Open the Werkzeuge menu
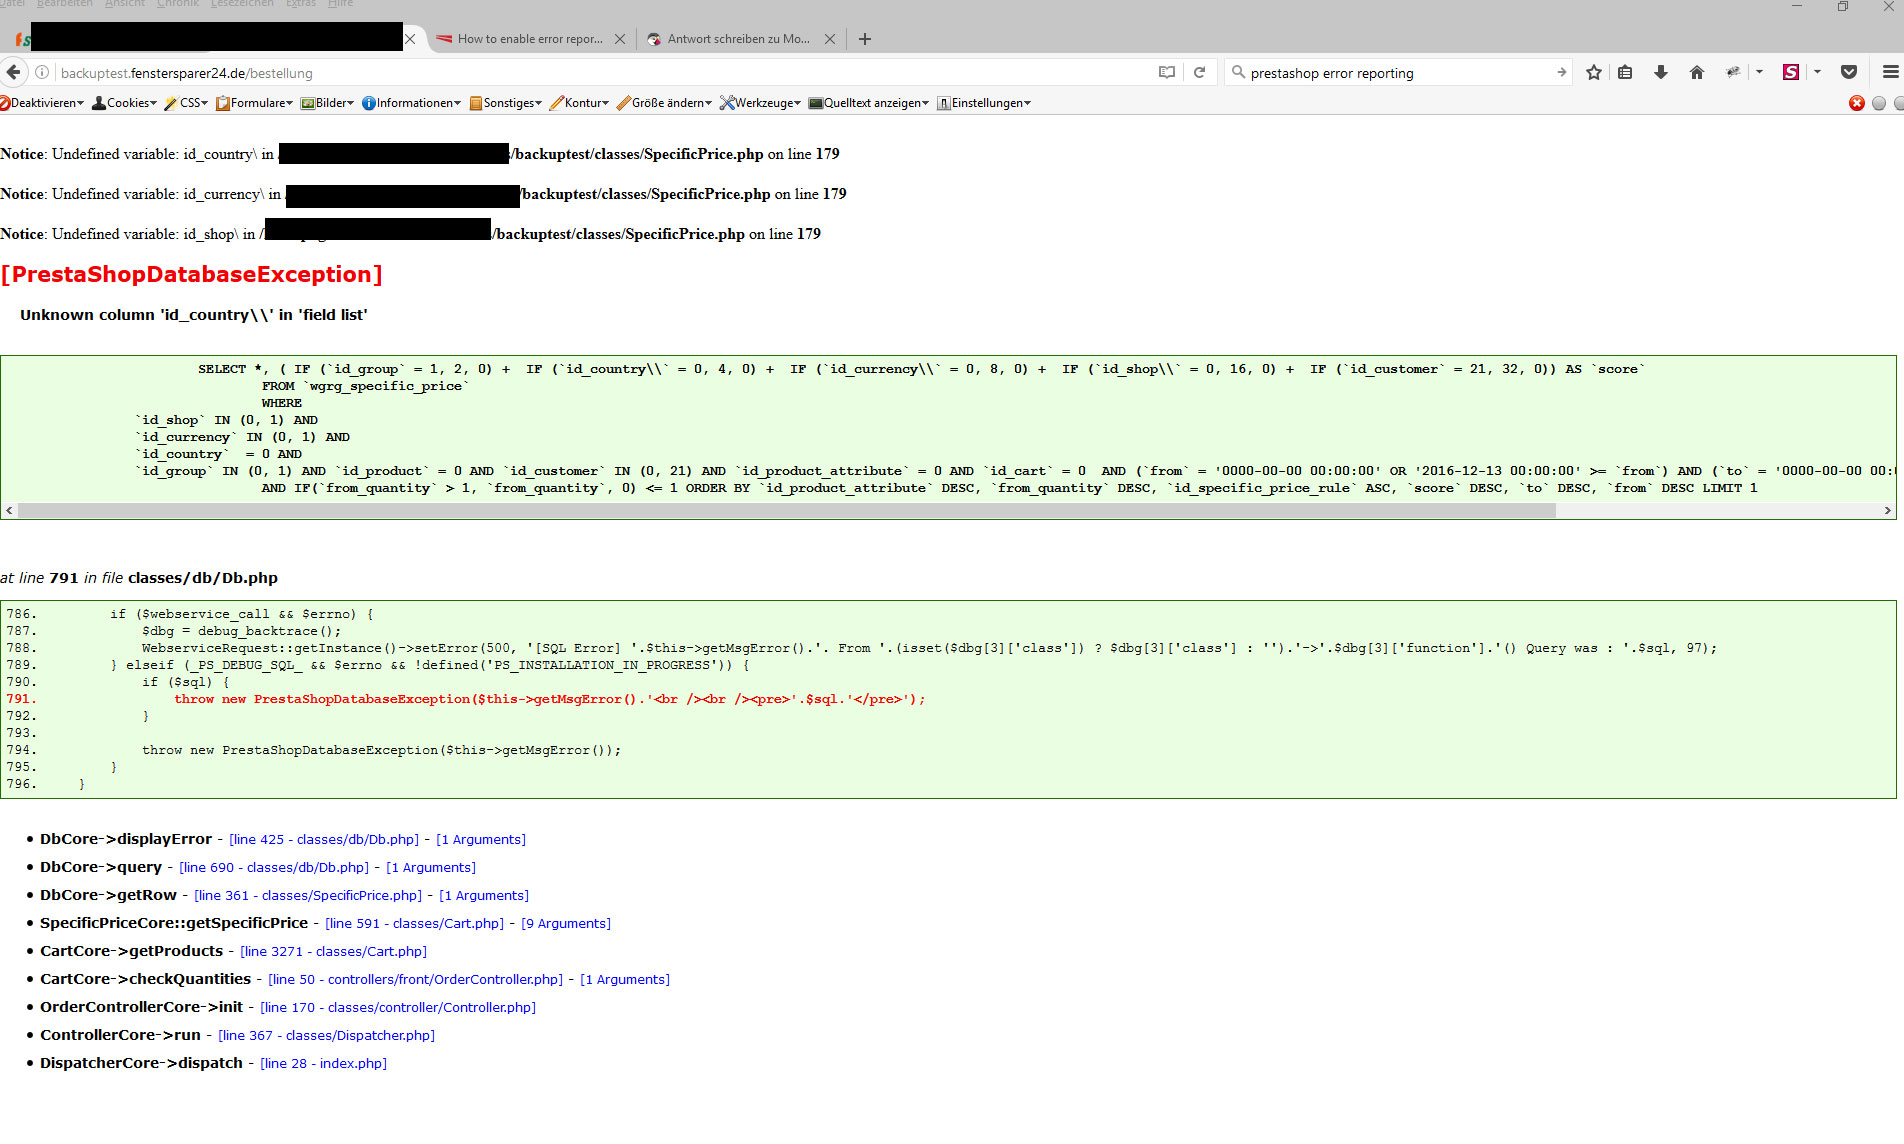Viewport: 1904px width, 1144px height. click(x=760, y=103)
